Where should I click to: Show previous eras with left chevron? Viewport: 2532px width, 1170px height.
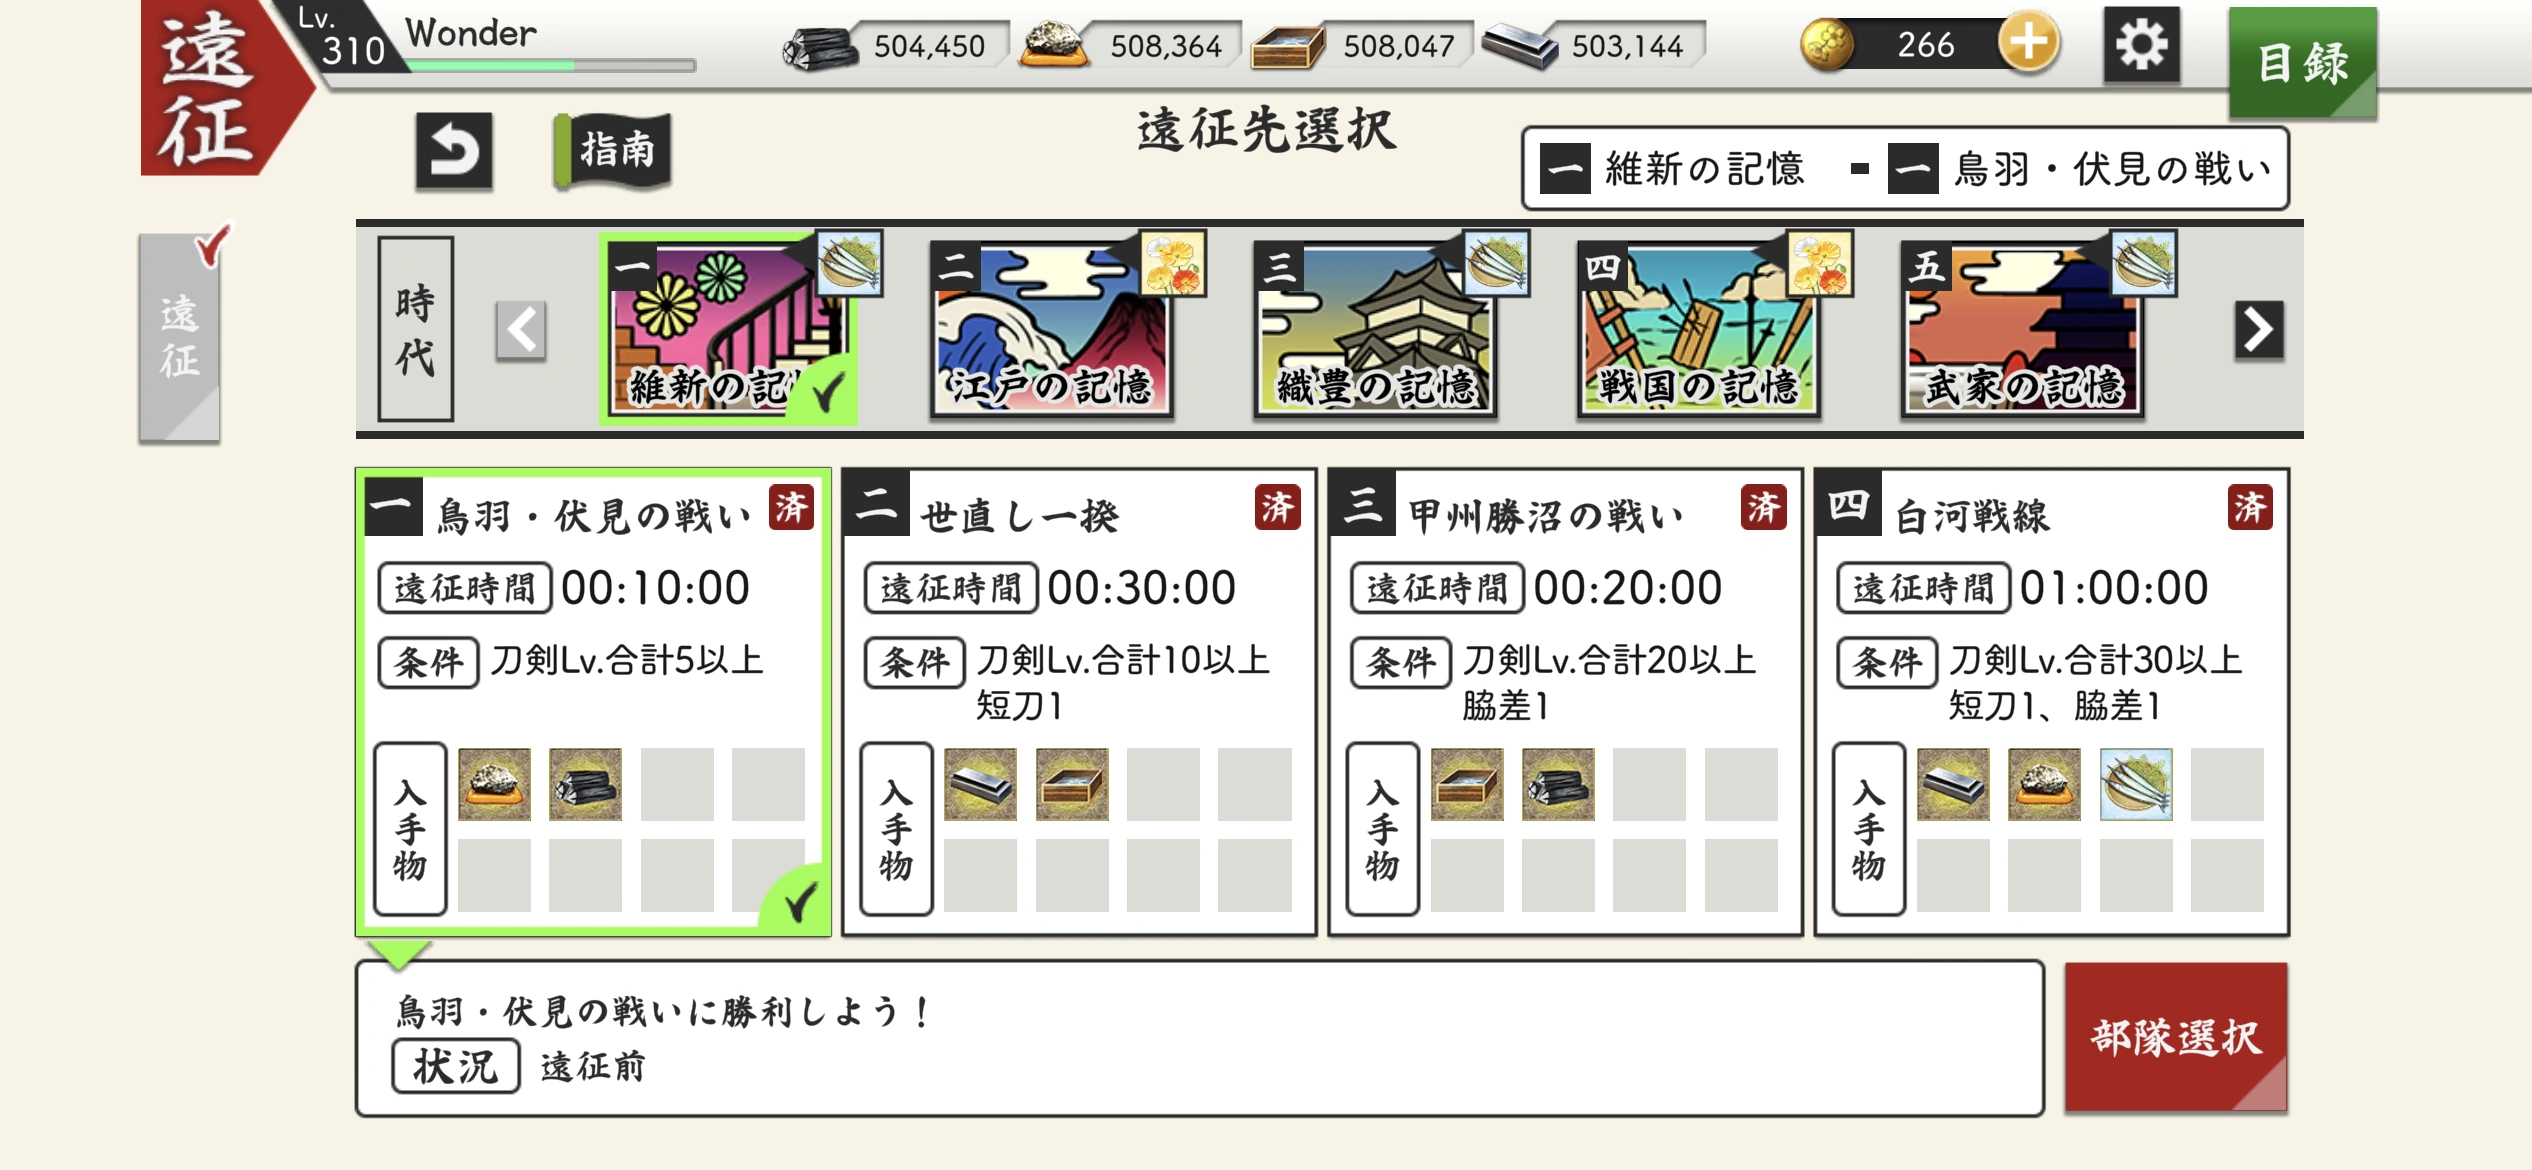tap(521, 330)
